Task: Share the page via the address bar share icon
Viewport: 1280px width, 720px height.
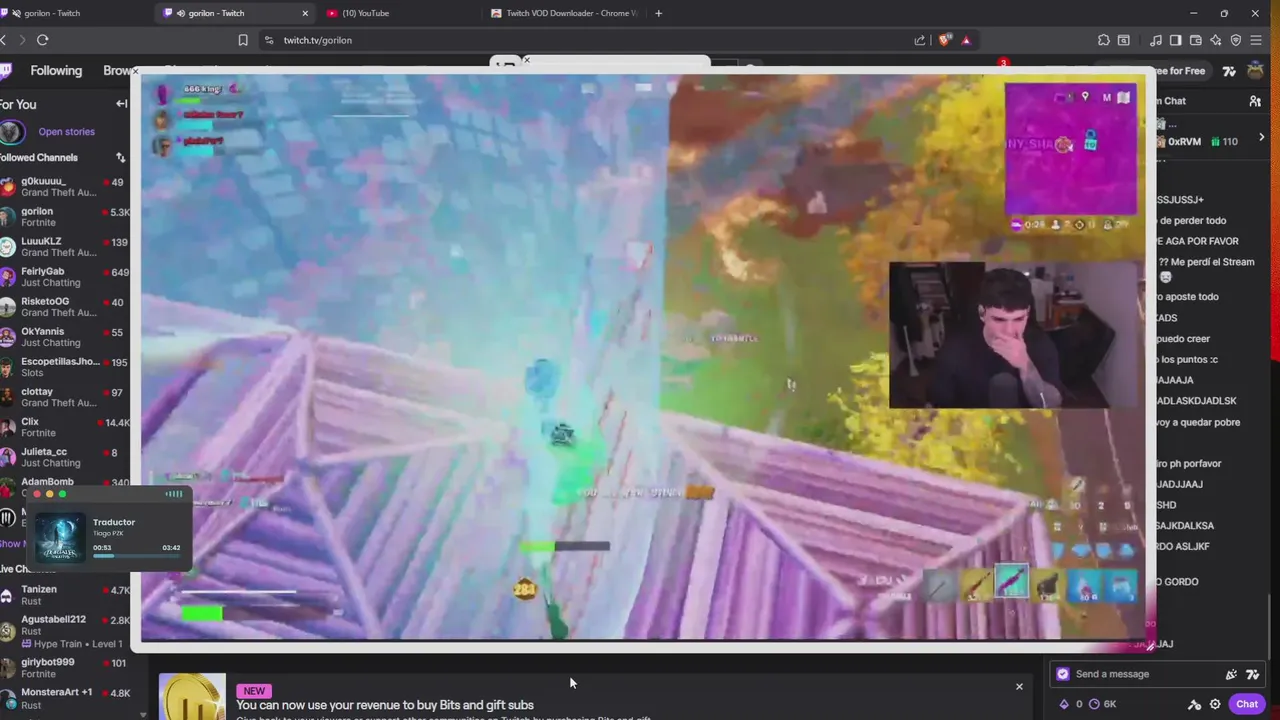Action: click(919, 40)
